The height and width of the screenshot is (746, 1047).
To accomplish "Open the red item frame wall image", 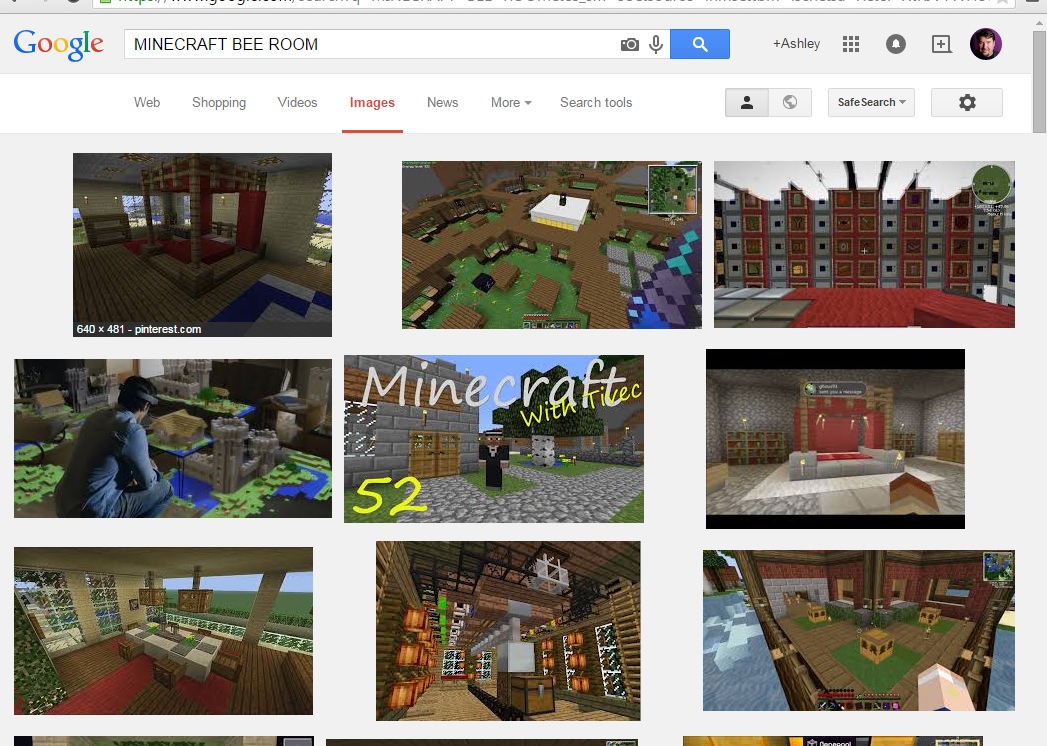I will (864, 244).
